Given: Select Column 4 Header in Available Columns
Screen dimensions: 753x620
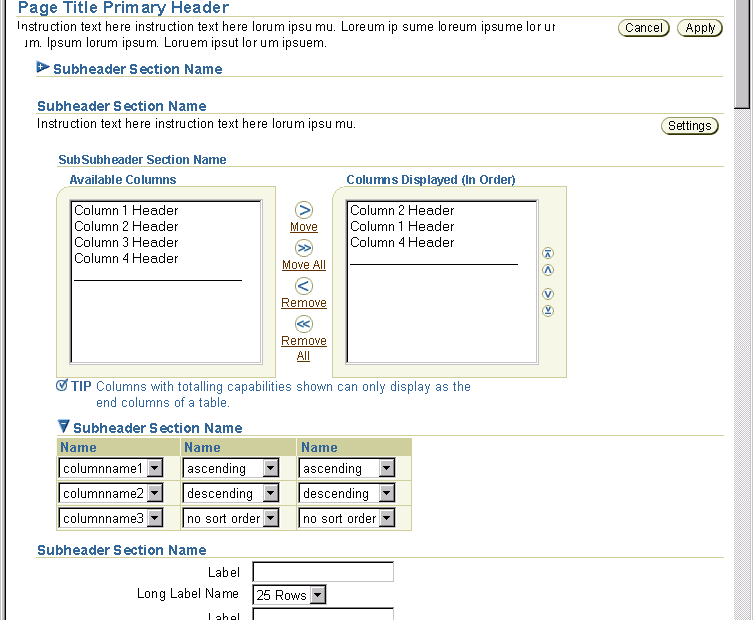Looking at the screenshot, I should (x=126, y=258).
